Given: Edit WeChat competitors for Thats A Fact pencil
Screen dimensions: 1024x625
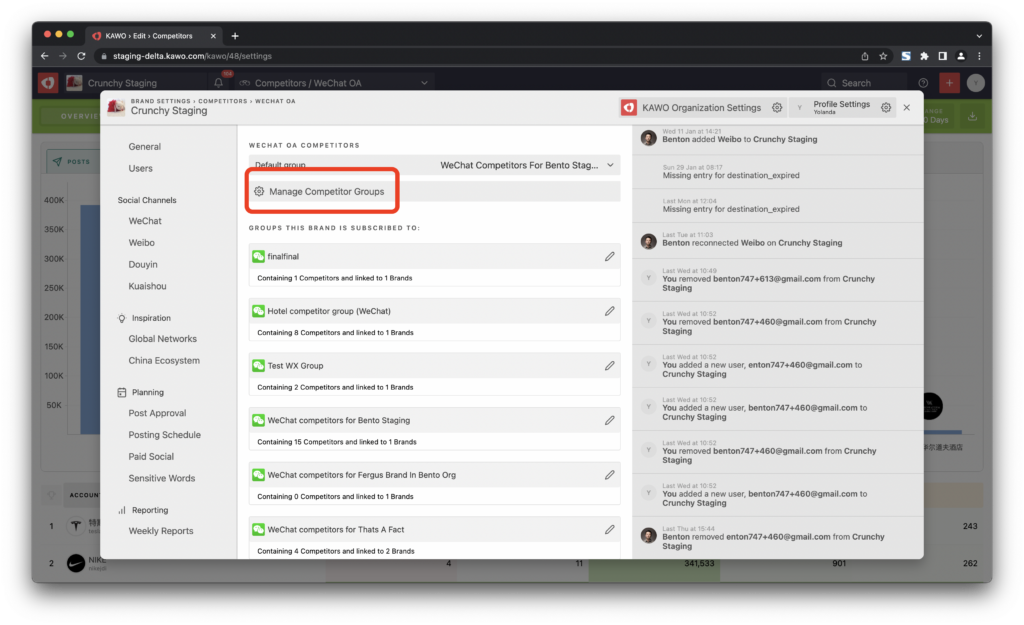Looking at the screenshot, I should click(x=609, y=530).
